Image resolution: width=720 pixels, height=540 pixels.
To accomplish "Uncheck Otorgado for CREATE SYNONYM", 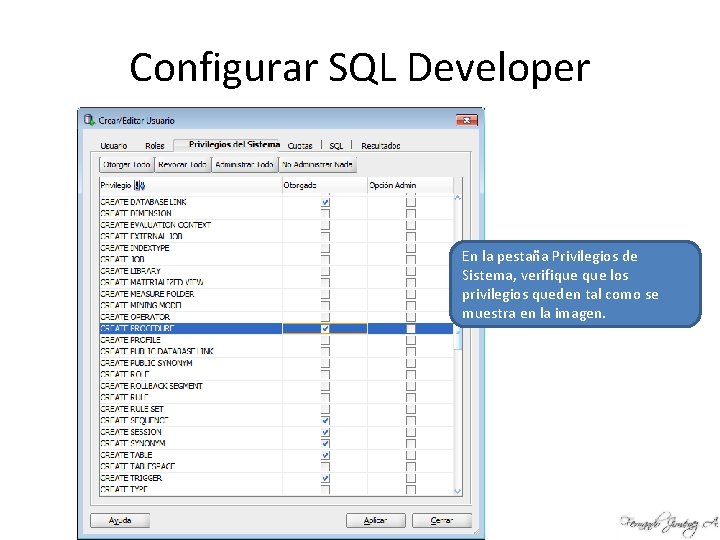I will 325,444.
